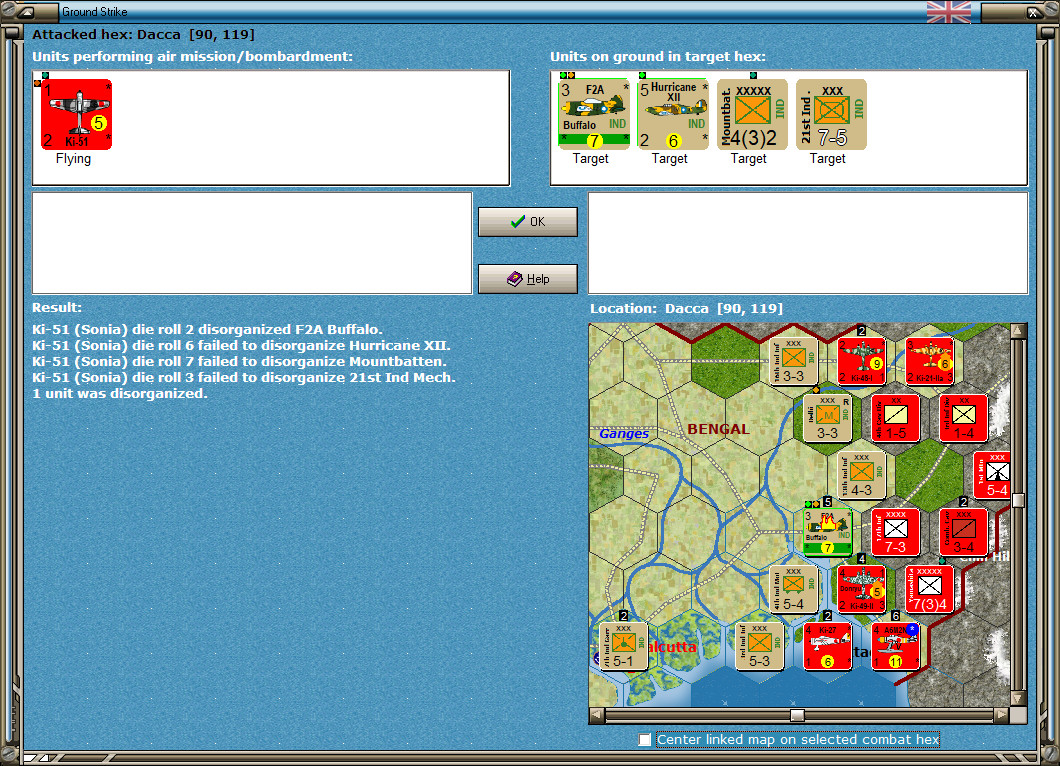Select the A6M2N floatplane fighter counter
The height and width of the screenshot is (766, 1060).
coord(895,646)
